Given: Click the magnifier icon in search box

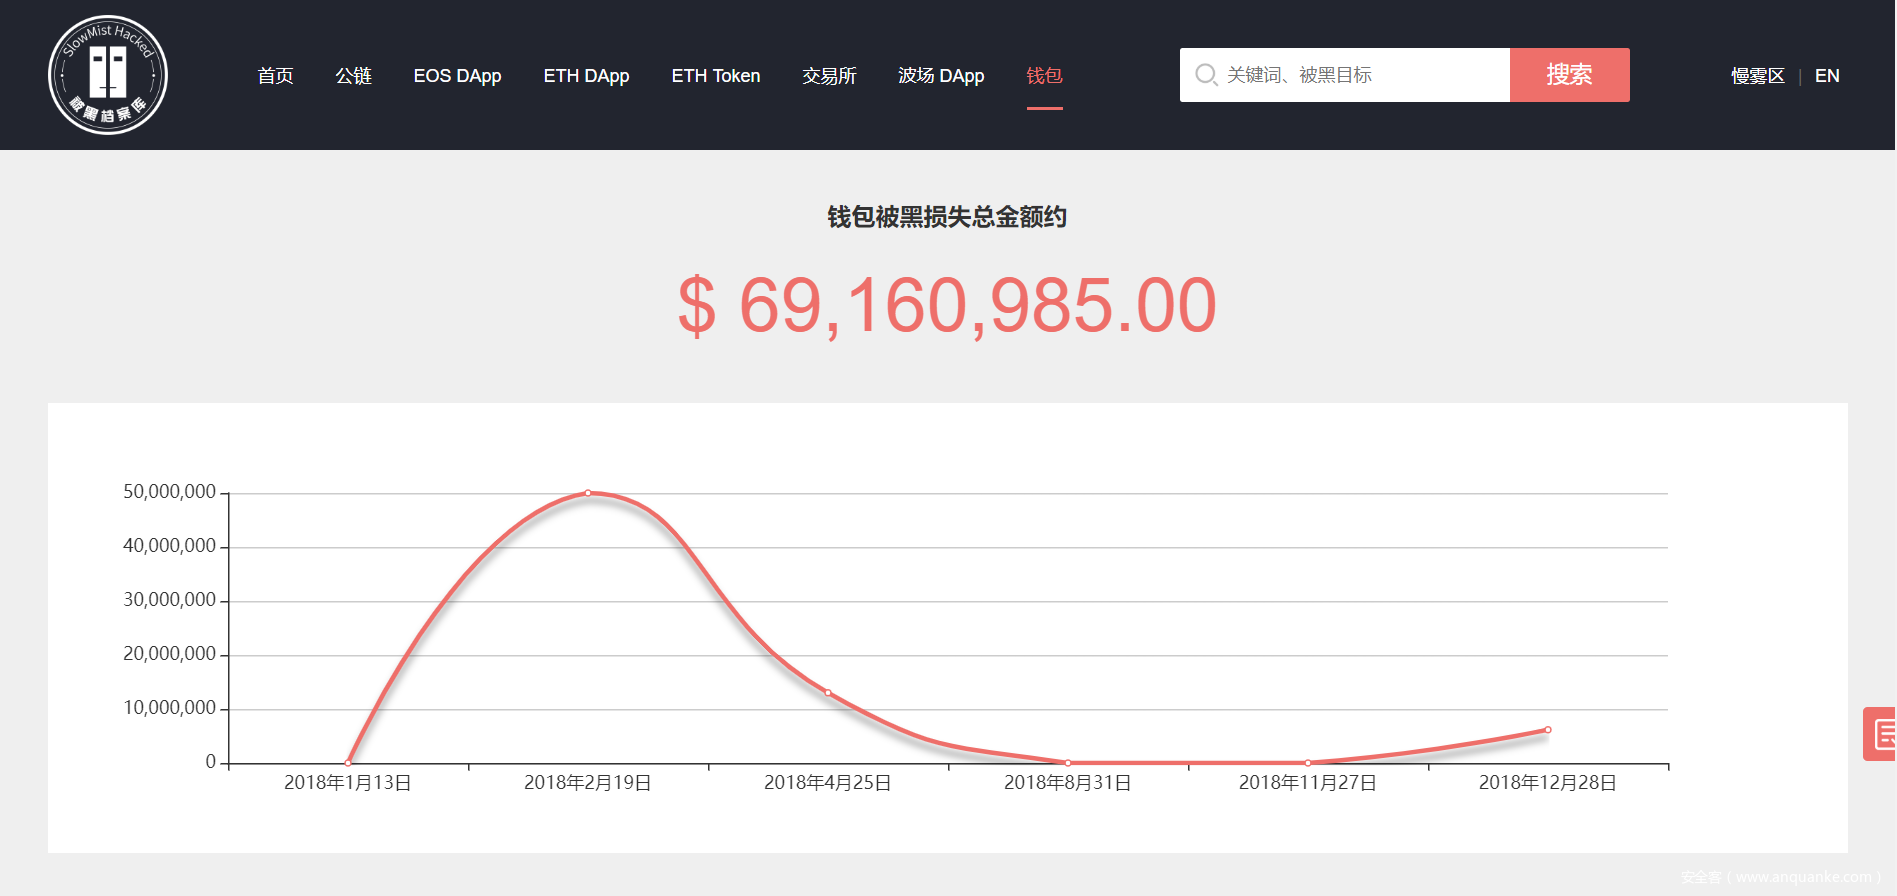Looking at the screenshot, I should click(x=1206, y=75).
